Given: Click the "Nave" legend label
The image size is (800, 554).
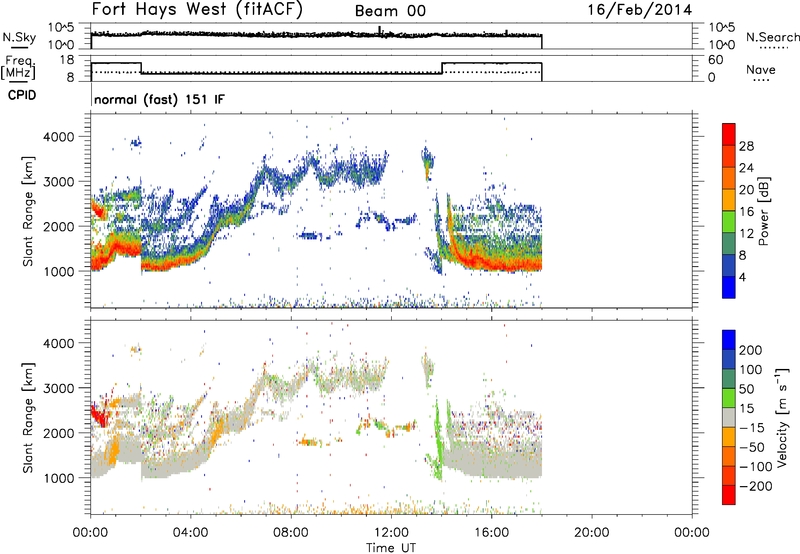Looking at the screenshot, I should (760, 69).
